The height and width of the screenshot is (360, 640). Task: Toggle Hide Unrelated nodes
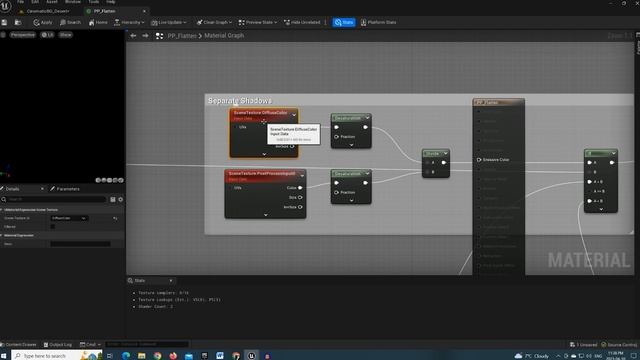pyautogui.click(x=302, y=22)
